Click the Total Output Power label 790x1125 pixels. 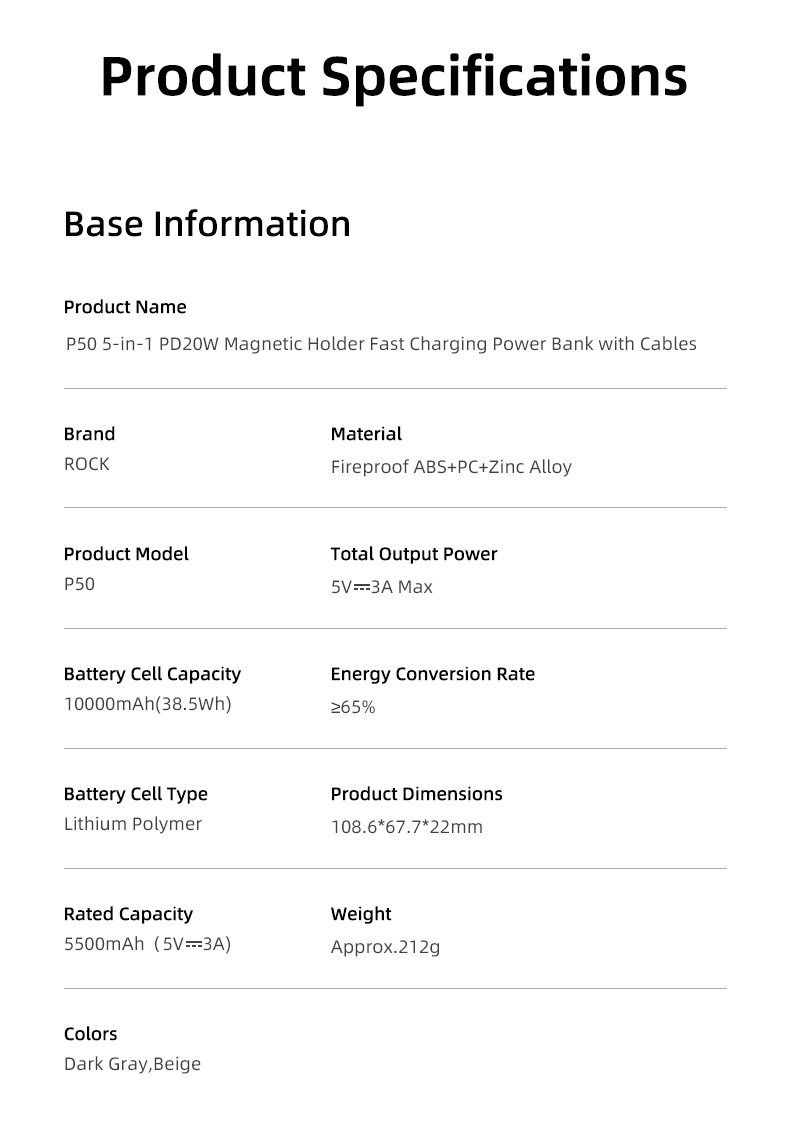tap(414, 554)
